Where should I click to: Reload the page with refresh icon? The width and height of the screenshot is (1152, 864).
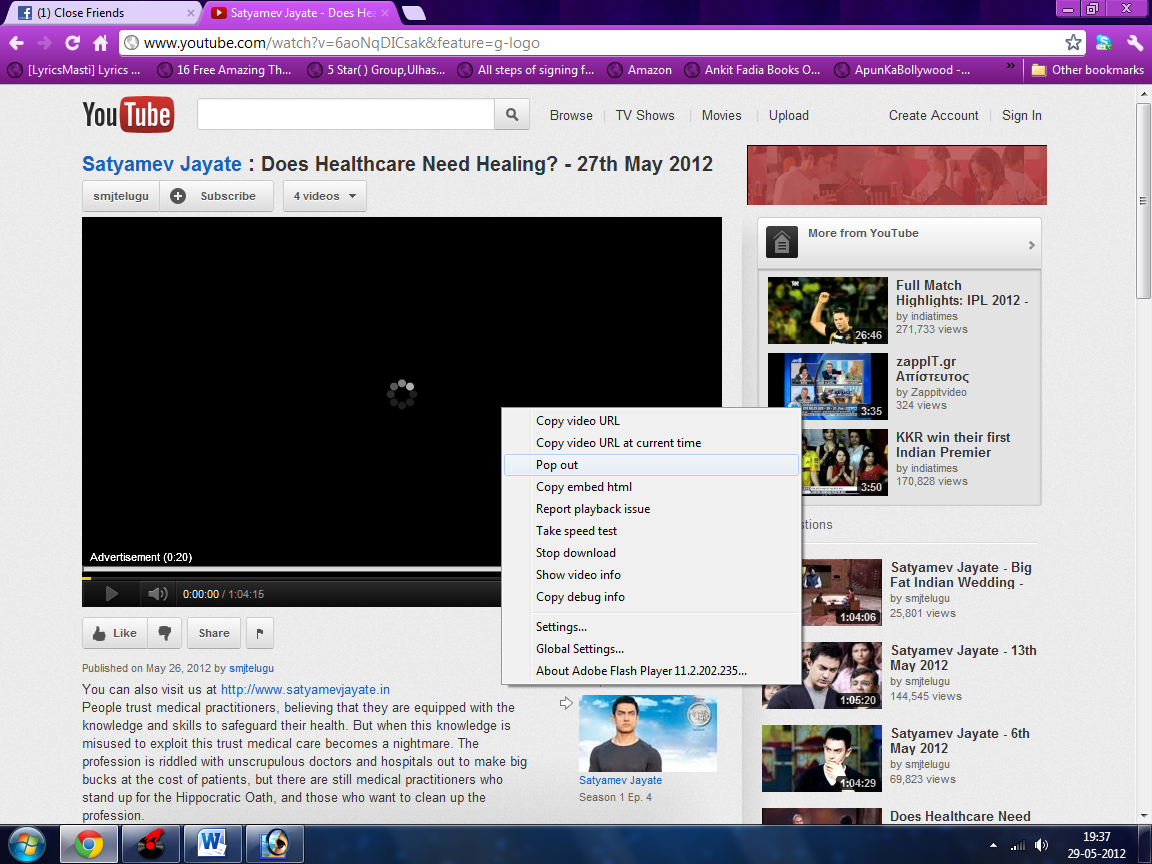[72, 43]
